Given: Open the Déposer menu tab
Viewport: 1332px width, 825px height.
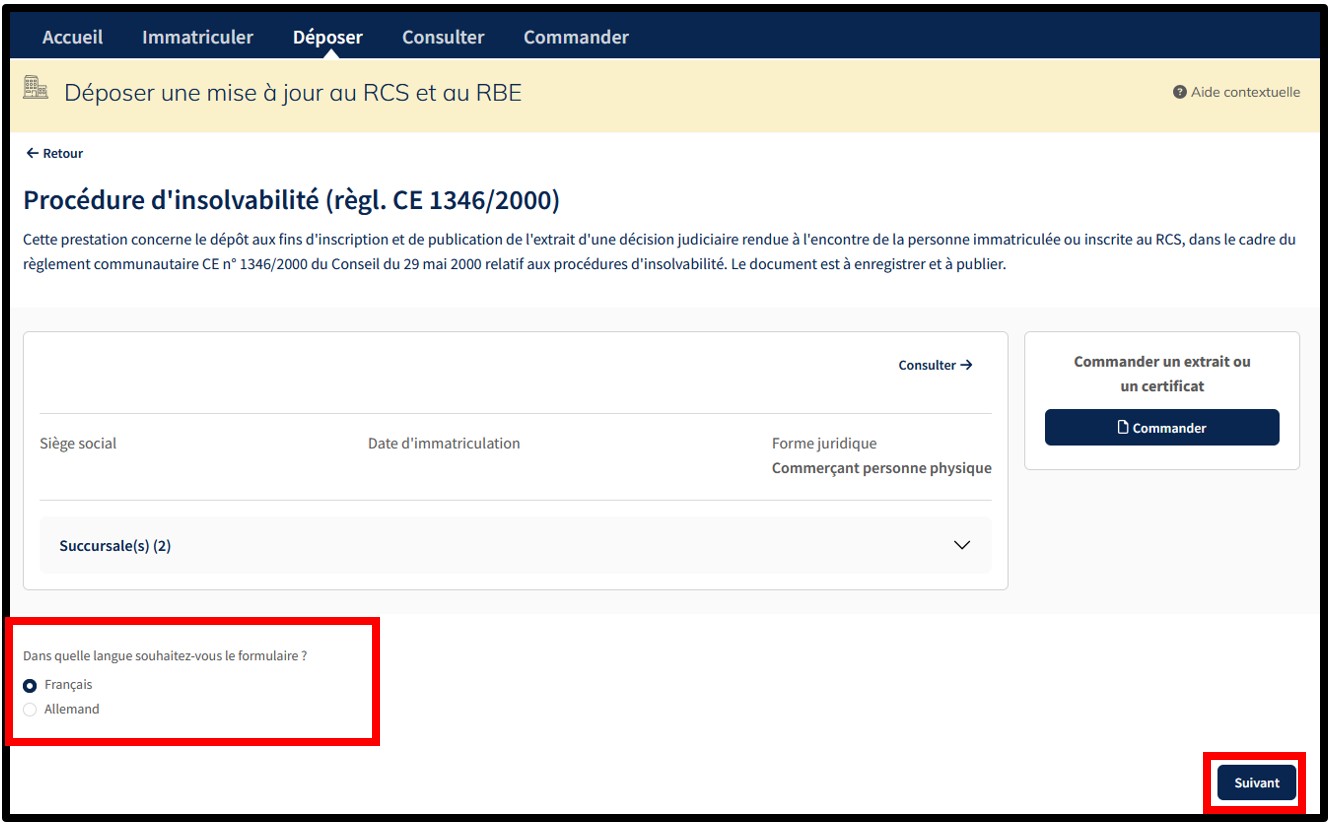Looking at the screenshot, I should click(x=327, y=37).
